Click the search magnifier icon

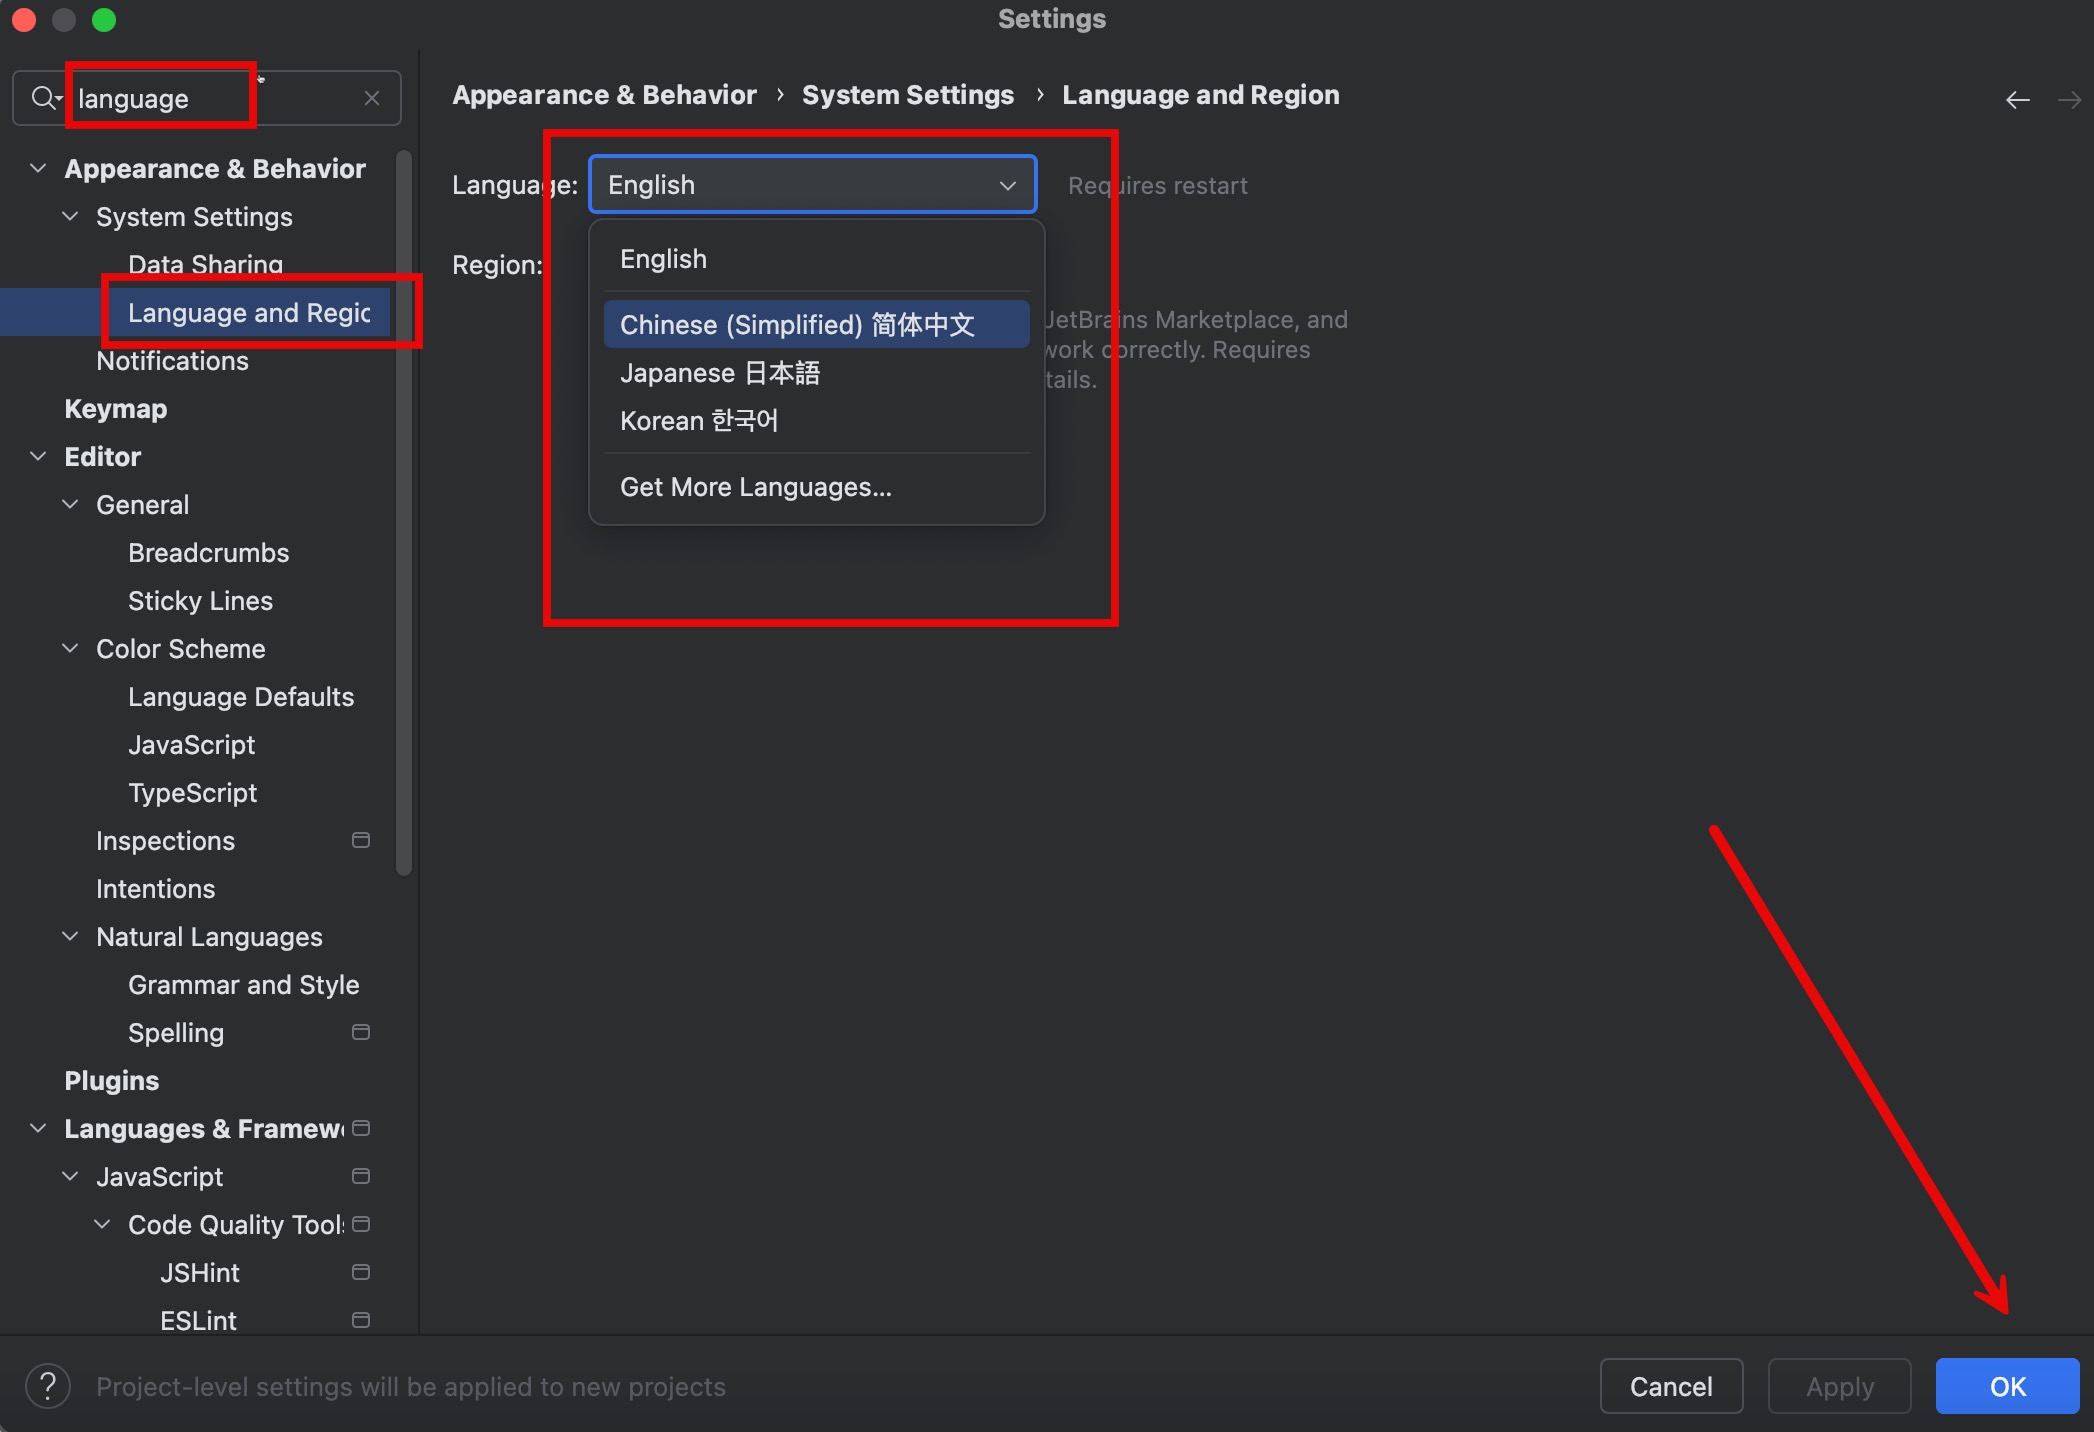click(44, 98)
